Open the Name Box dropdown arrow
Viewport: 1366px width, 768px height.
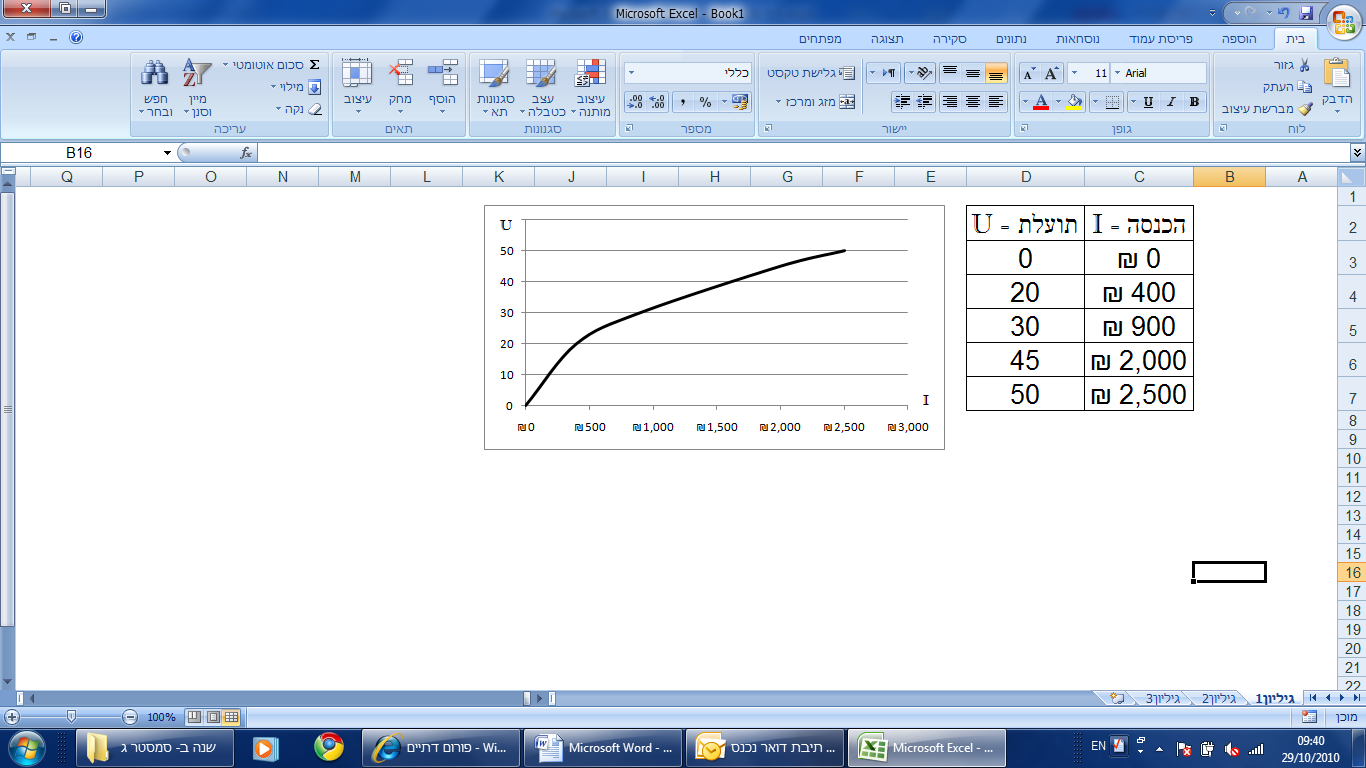[x=167, y=153]
